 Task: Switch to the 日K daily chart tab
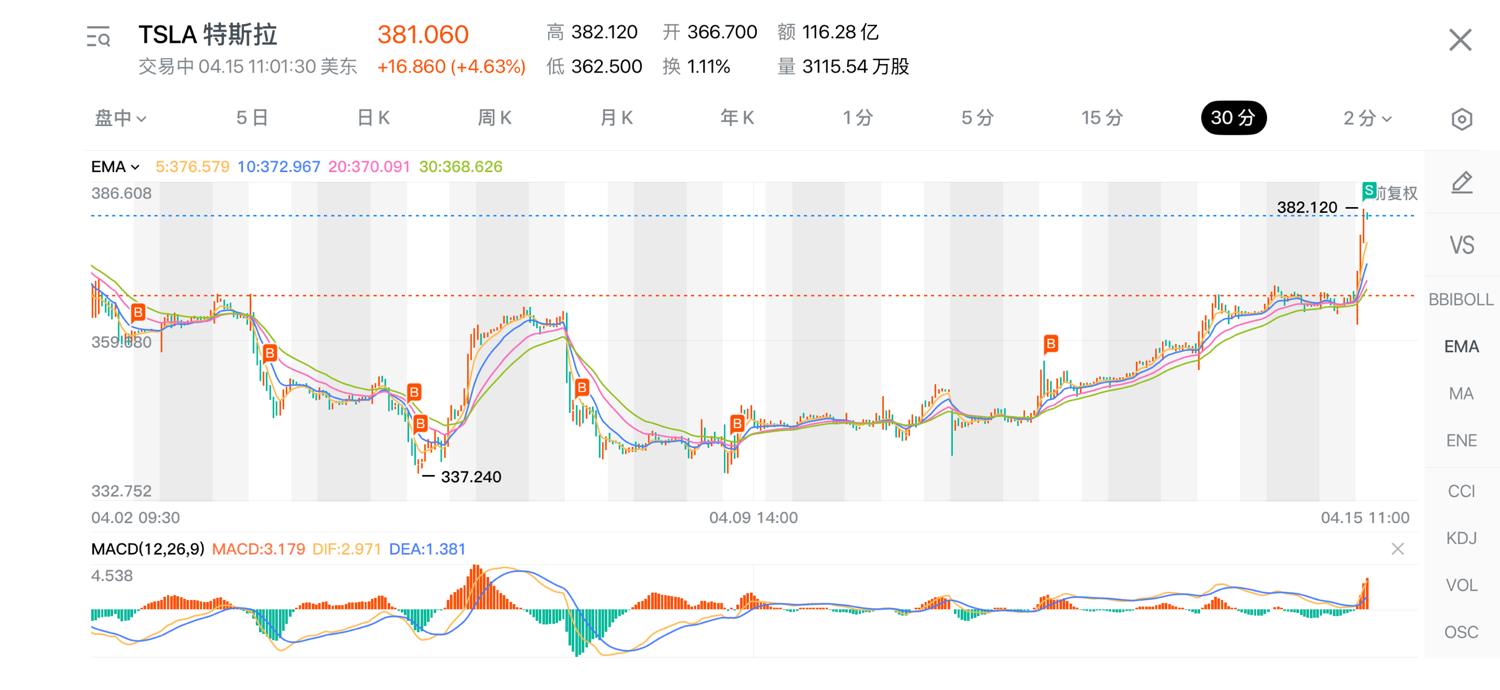(x=373, y=118)
